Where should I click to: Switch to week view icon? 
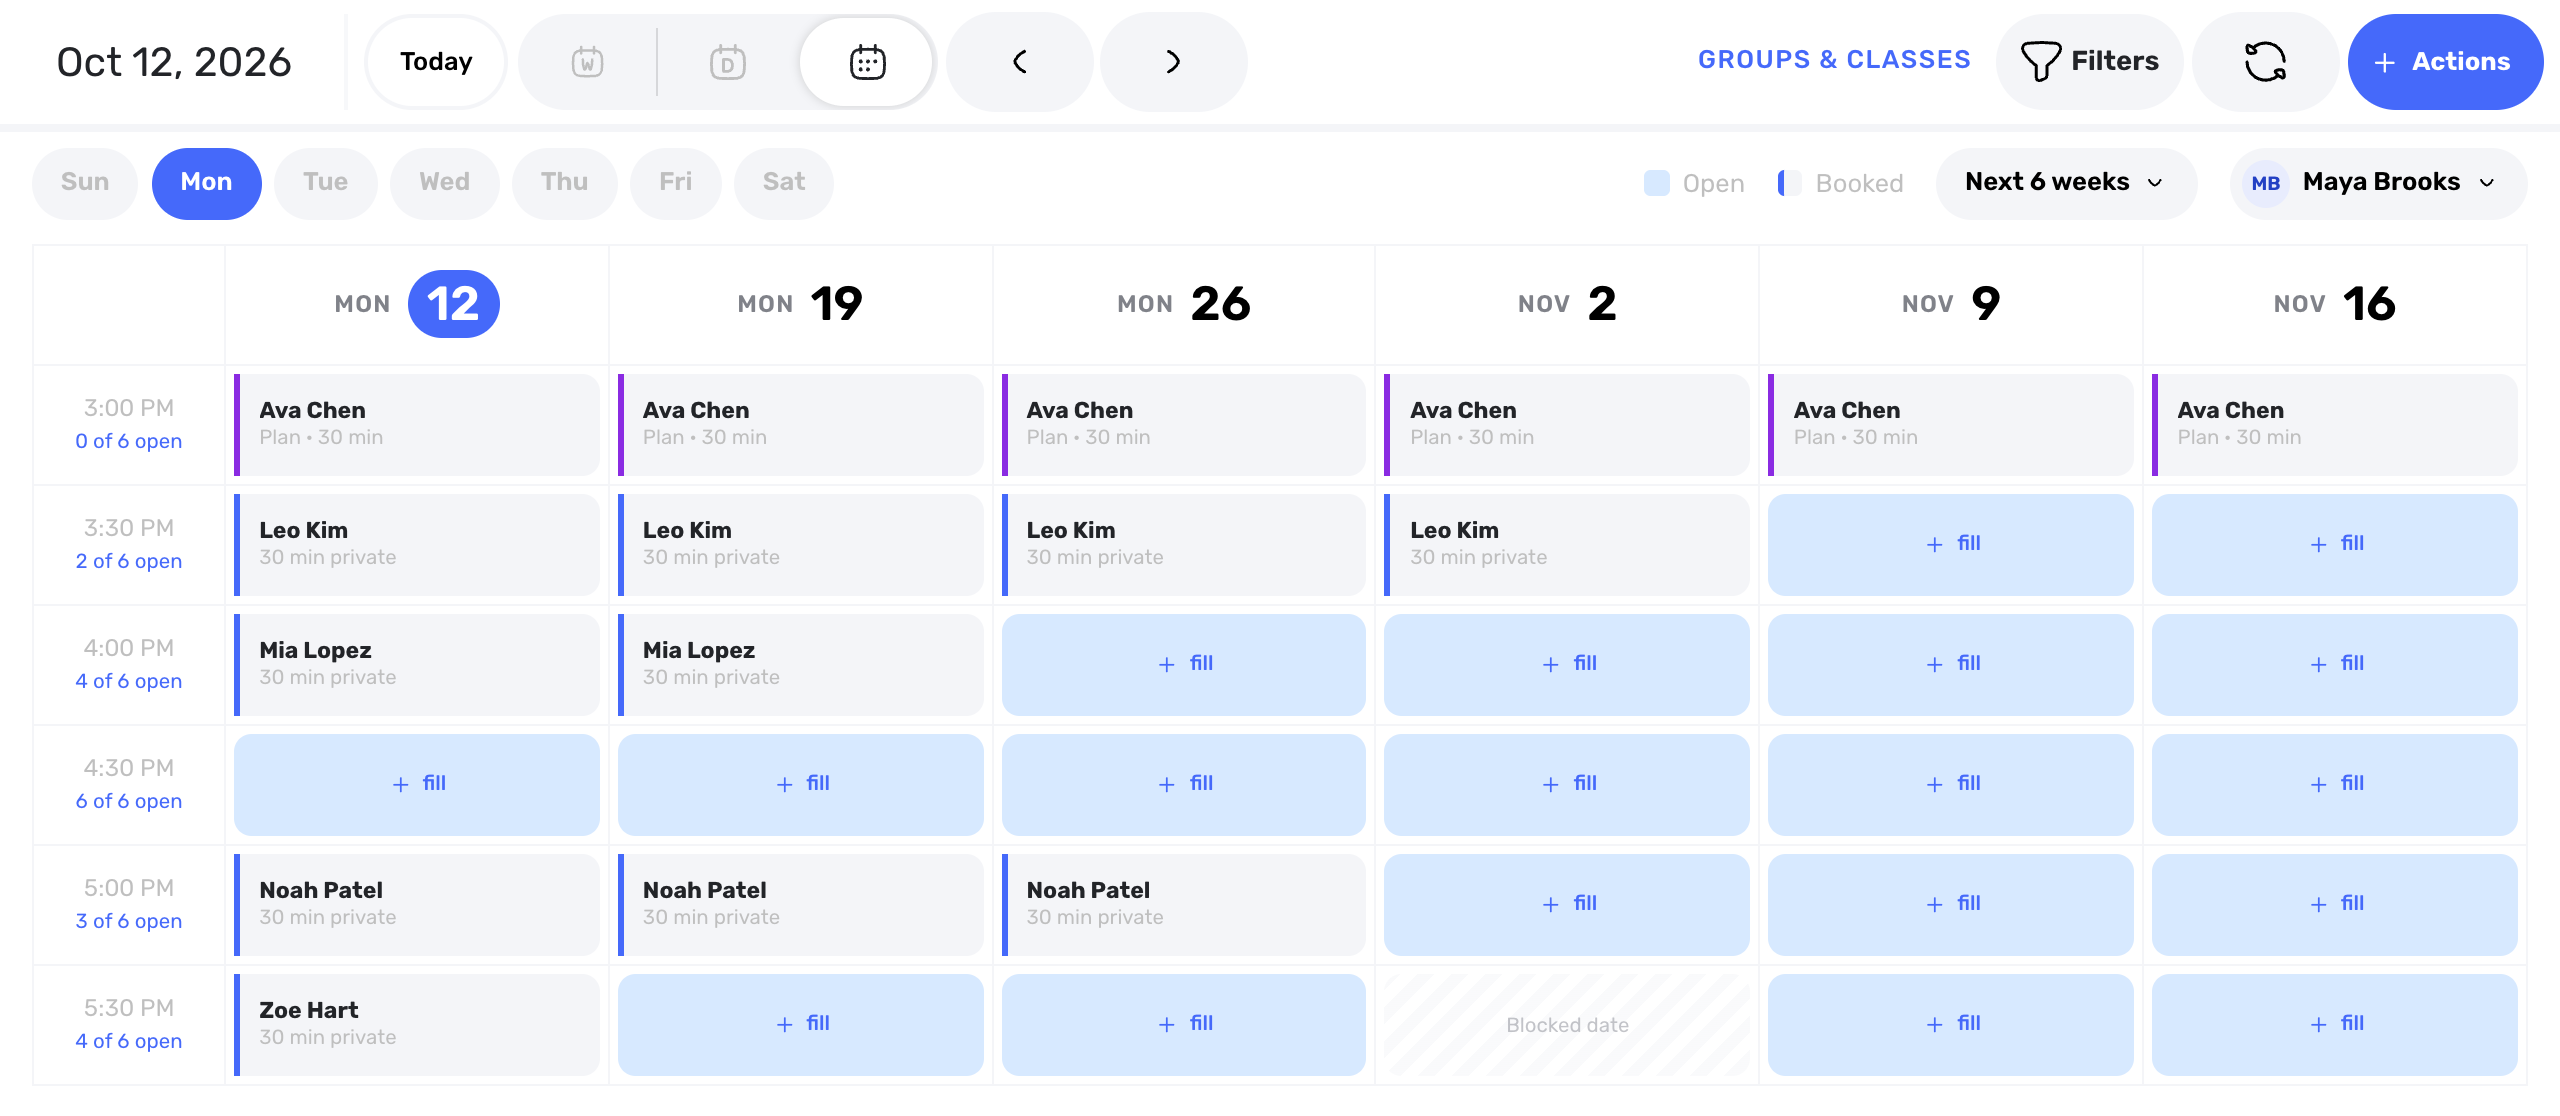point(587,62)
